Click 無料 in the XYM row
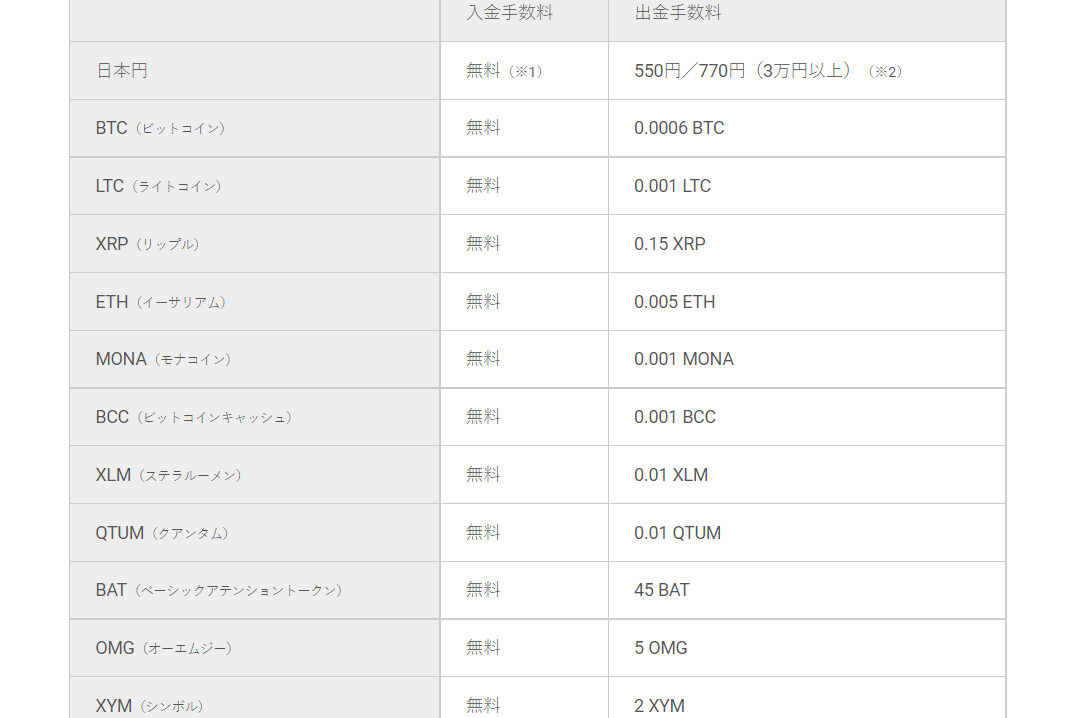Viewport: 1071px width, 718px height. (483, 706)
